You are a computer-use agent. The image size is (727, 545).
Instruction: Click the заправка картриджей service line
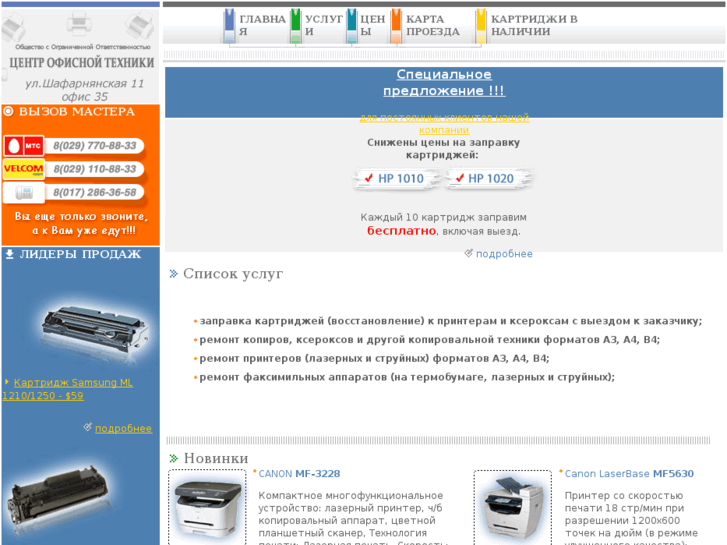coord(451,321)
